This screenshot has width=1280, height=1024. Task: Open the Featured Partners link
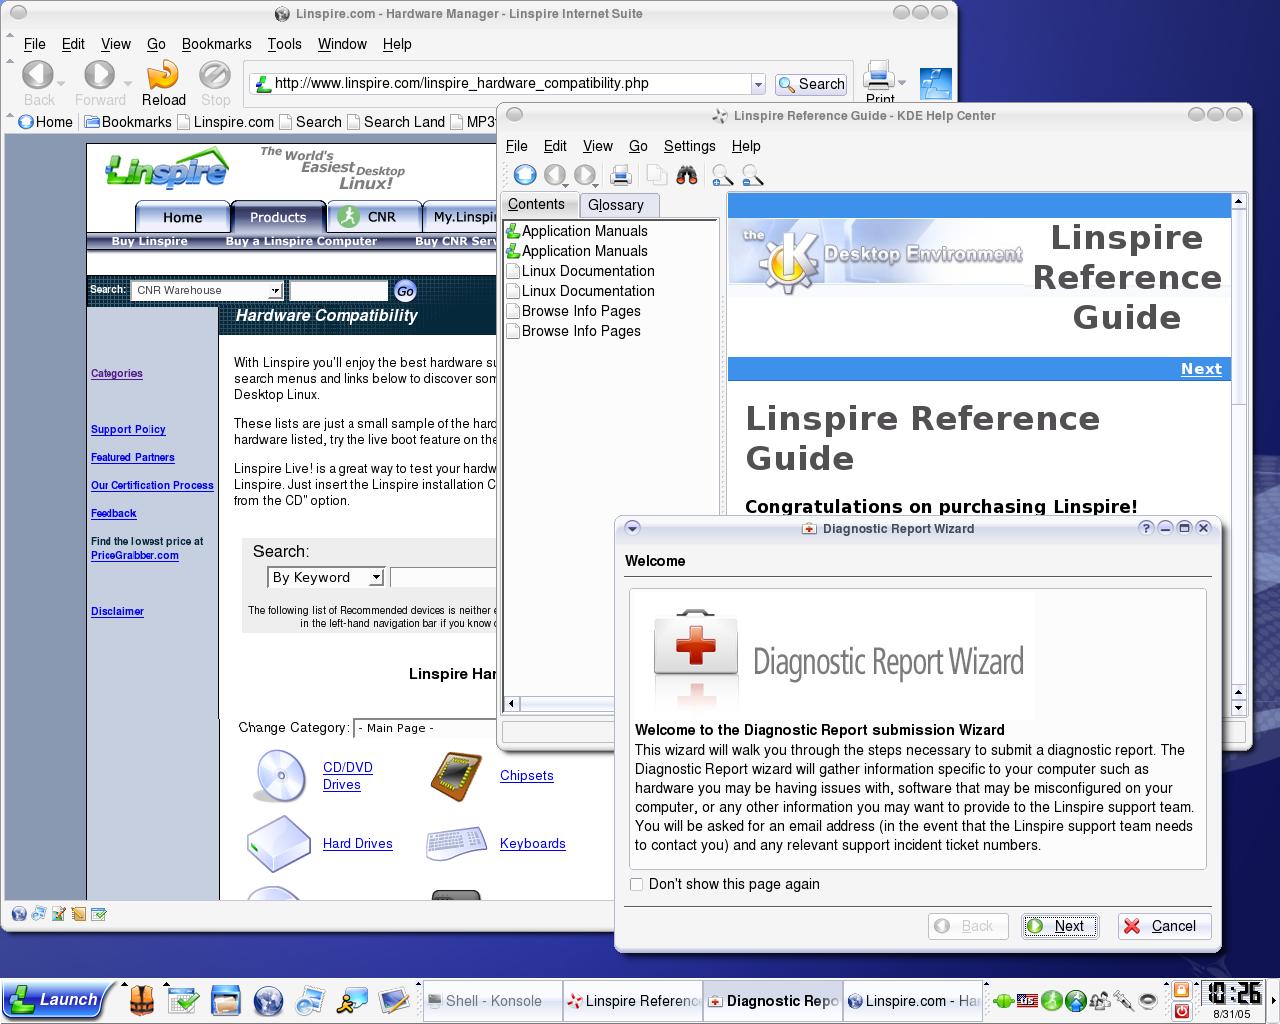133,457
